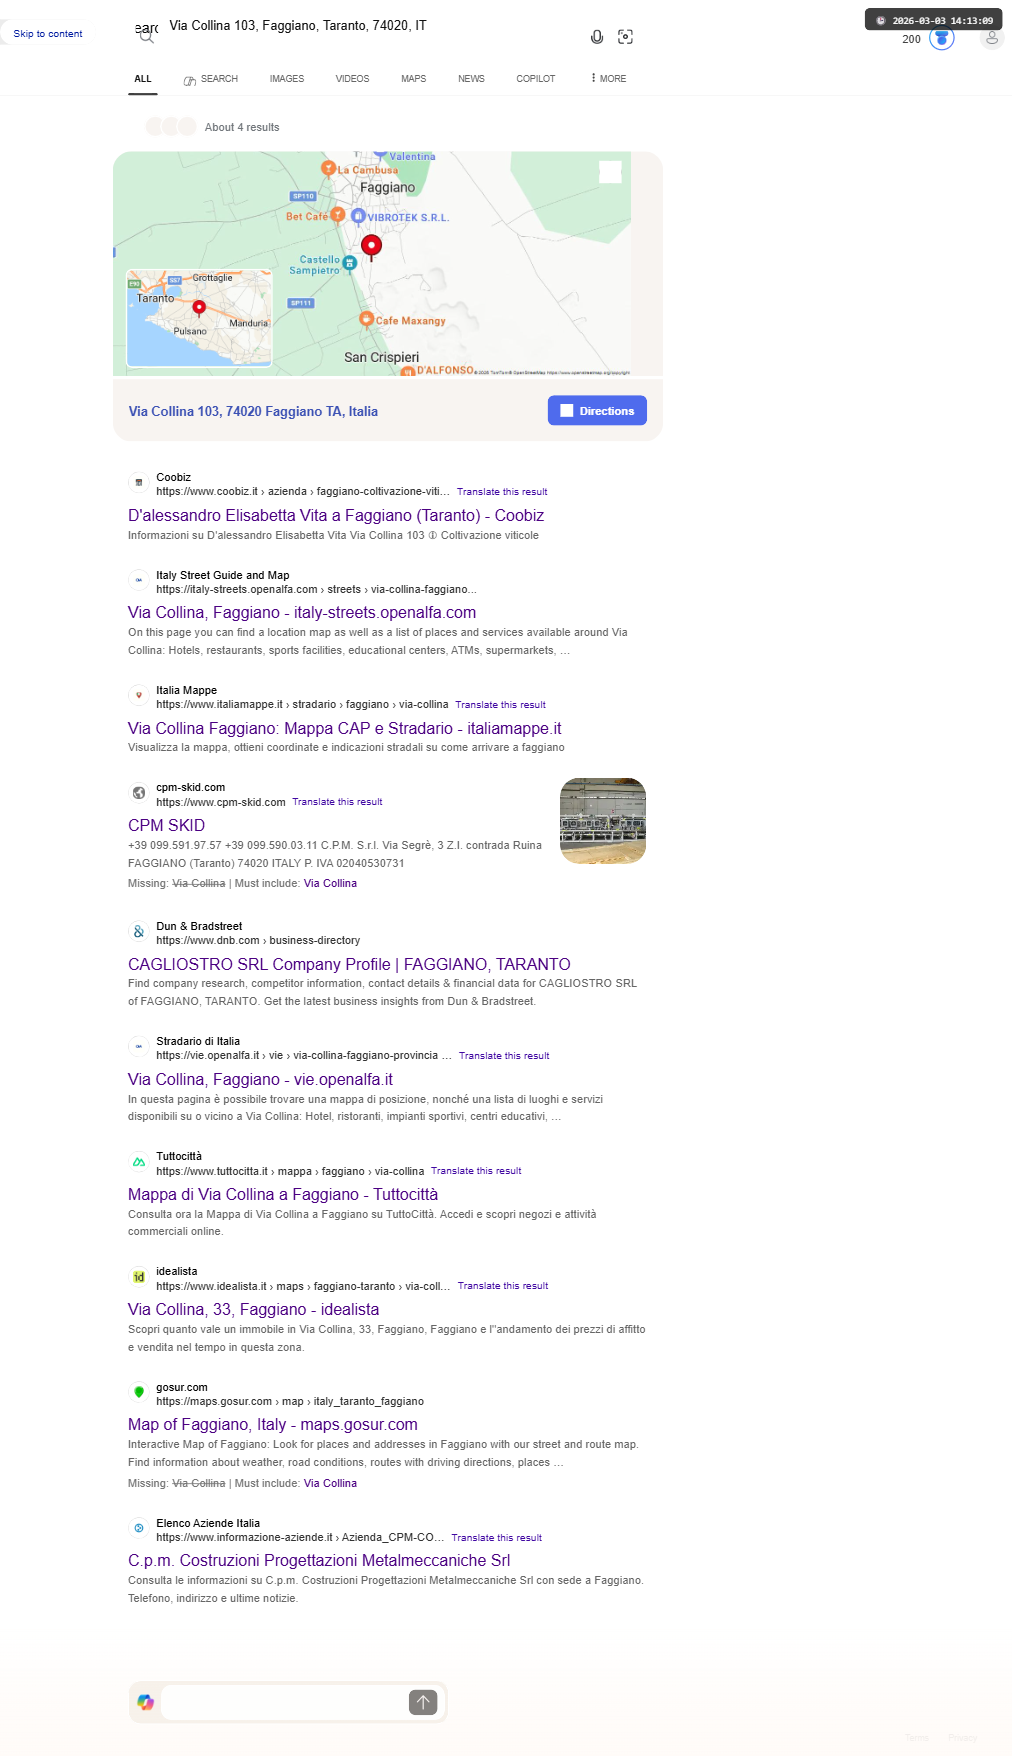Click the About 4 results text
1012x1756 pixels.
point(242,128)
